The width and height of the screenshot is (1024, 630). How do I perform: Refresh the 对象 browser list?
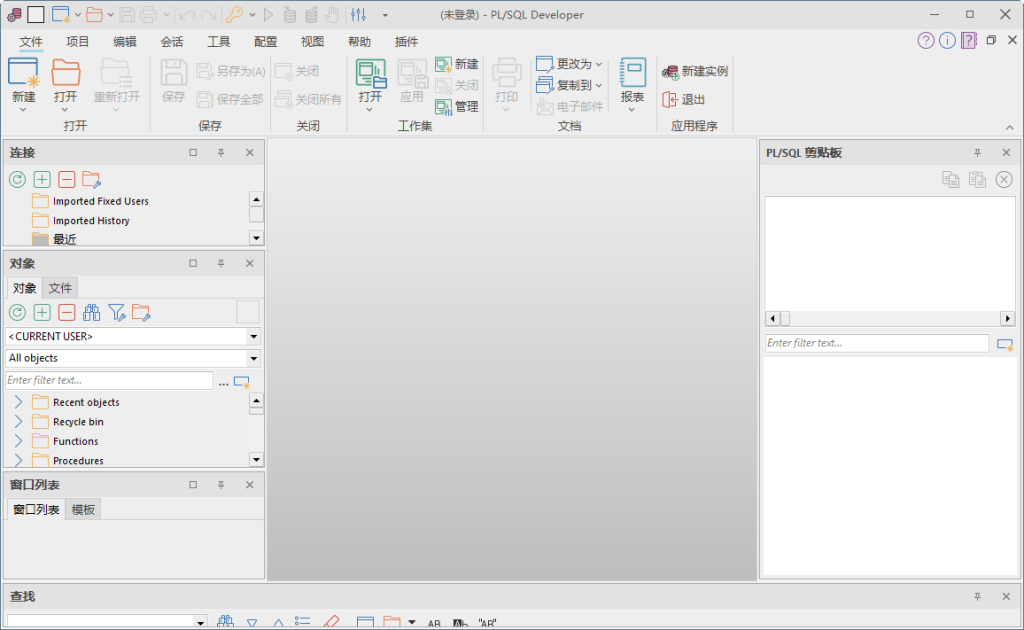tap(17, 312)
